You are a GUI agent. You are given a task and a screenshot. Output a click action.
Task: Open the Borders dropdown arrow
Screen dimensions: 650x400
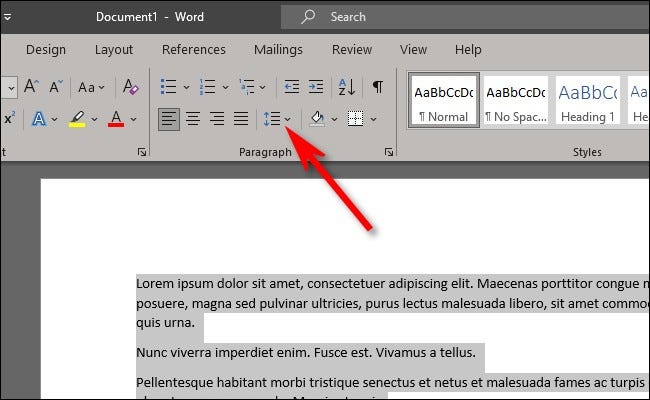click(373, 119)
